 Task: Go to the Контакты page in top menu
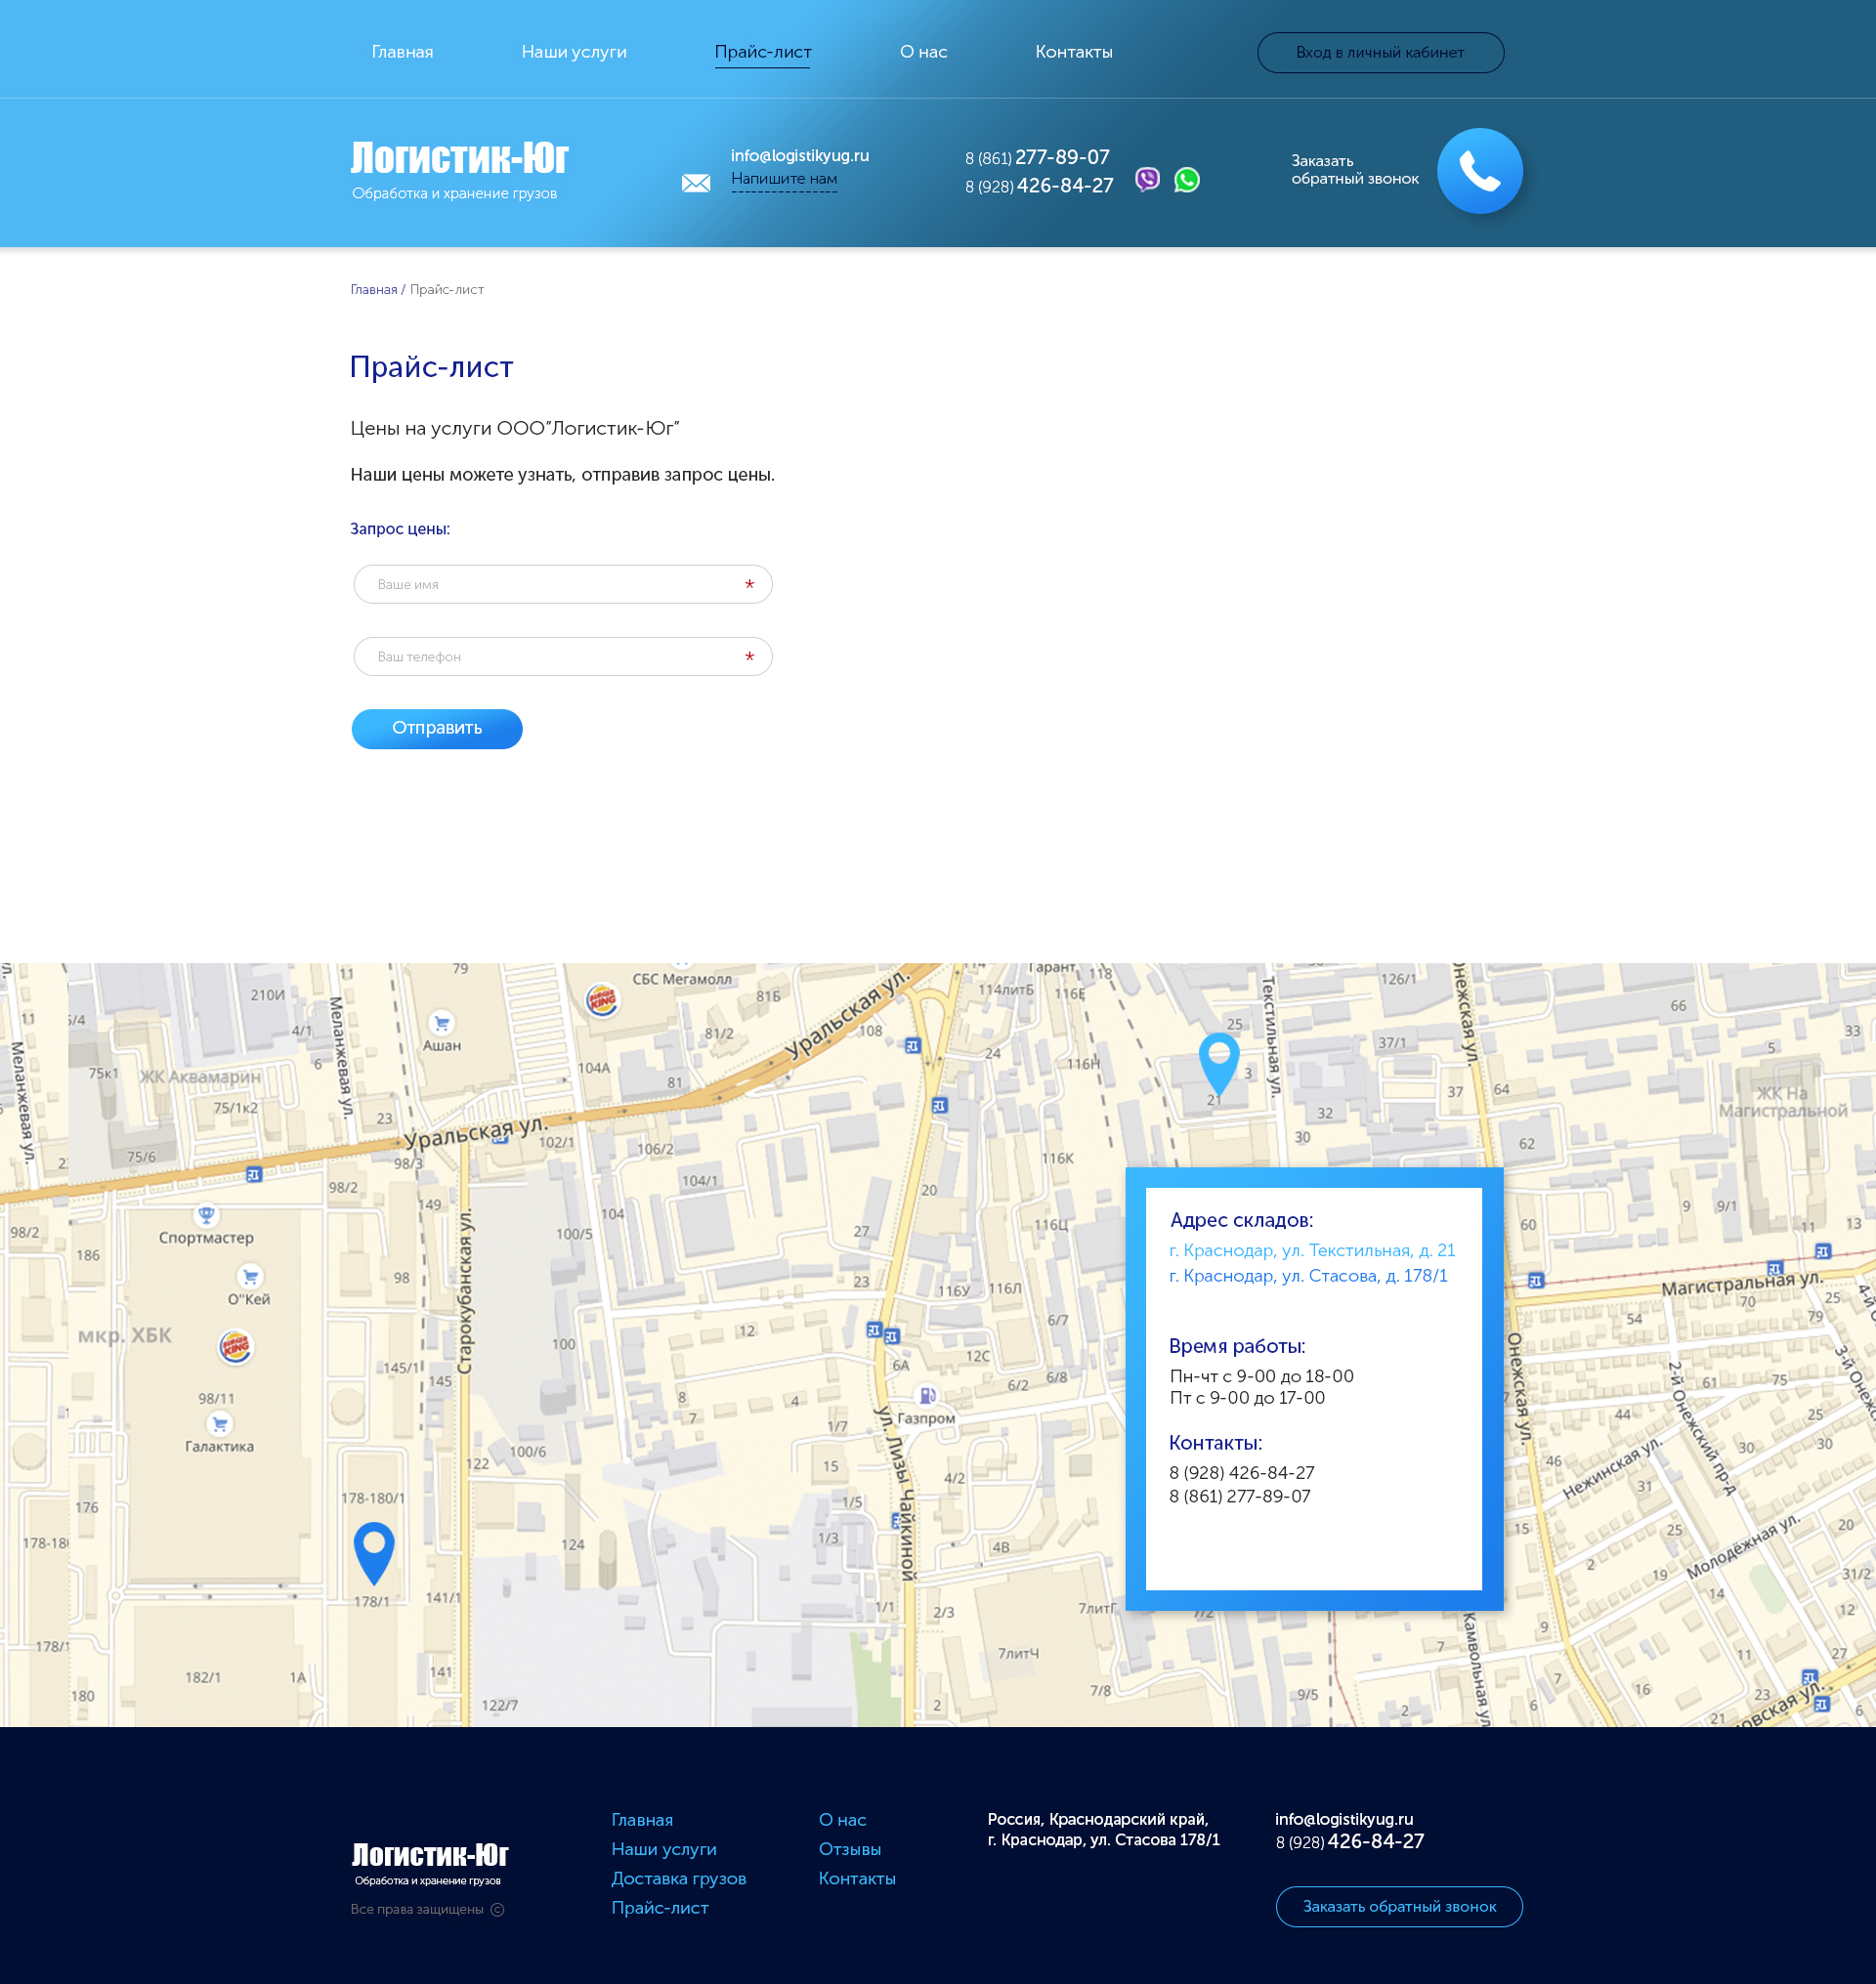(x=1073, y=52)
